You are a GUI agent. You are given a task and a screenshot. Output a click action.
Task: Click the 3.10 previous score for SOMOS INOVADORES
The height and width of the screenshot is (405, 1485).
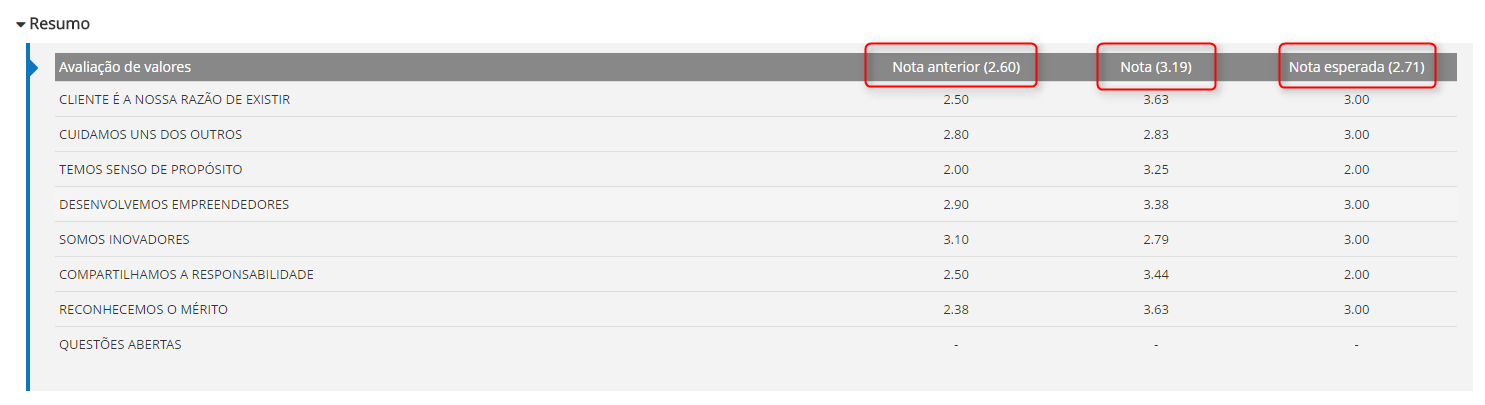[x=956, y=239]
